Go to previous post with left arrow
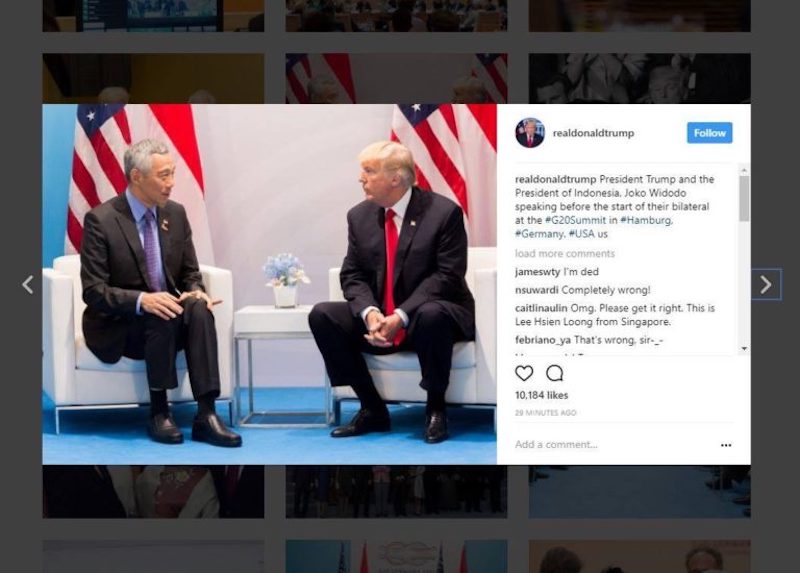 tap(28, 284)
